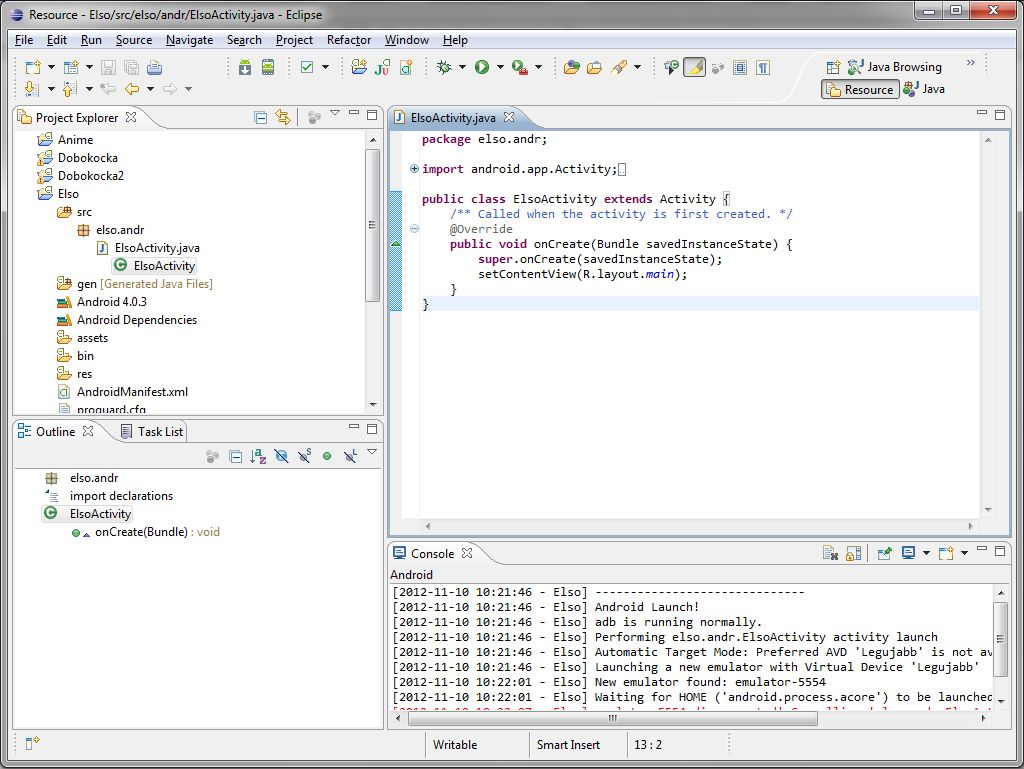Minimize the editor area
Screen dimensions: 1024x769
point(982,113)
